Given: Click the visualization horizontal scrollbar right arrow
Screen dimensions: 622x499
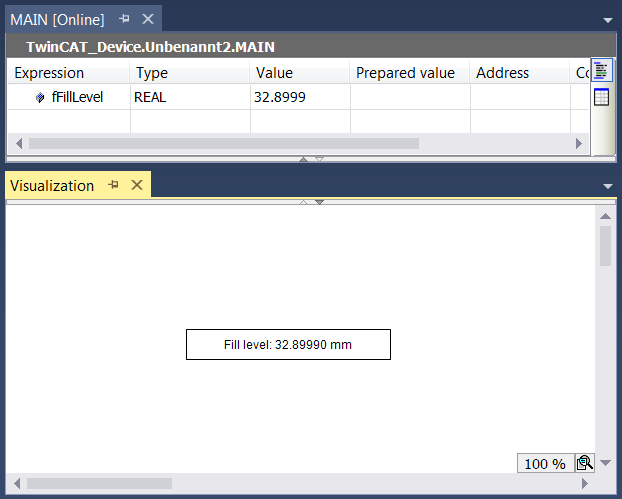Looking at the screenshot, I should point(585,484).
